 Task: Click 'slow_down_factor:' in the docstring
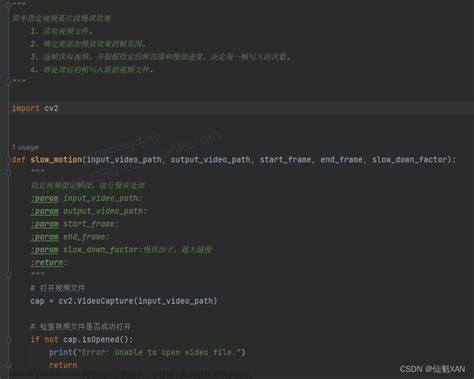point(103,250)
